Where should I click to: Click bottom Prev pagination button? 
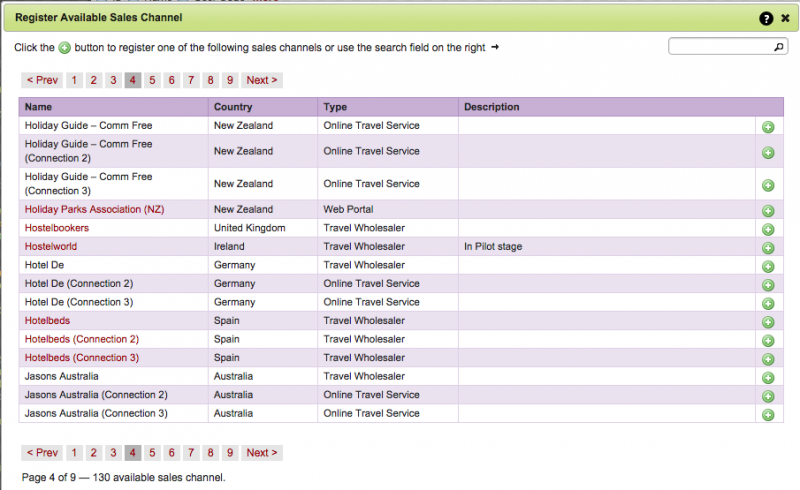point(42,453)
